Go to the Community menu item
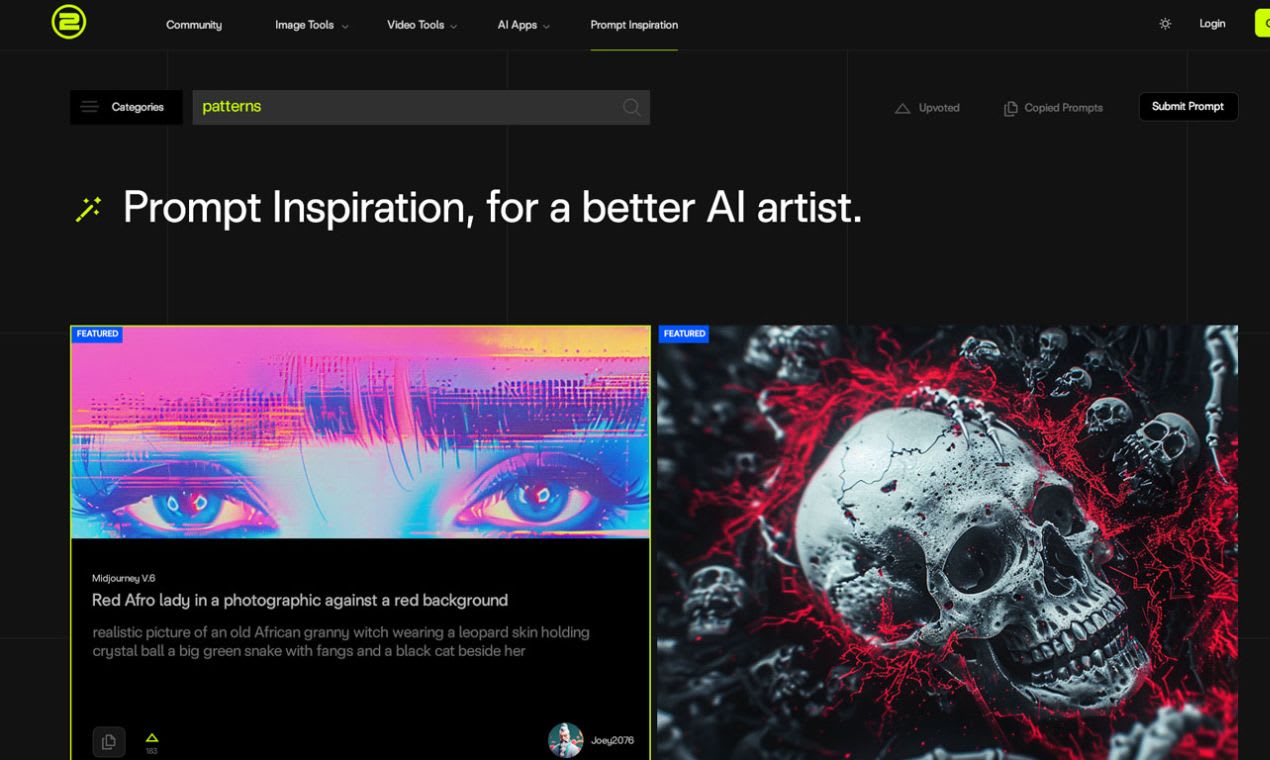This screenshot has width=1270, height=760. 194,25
